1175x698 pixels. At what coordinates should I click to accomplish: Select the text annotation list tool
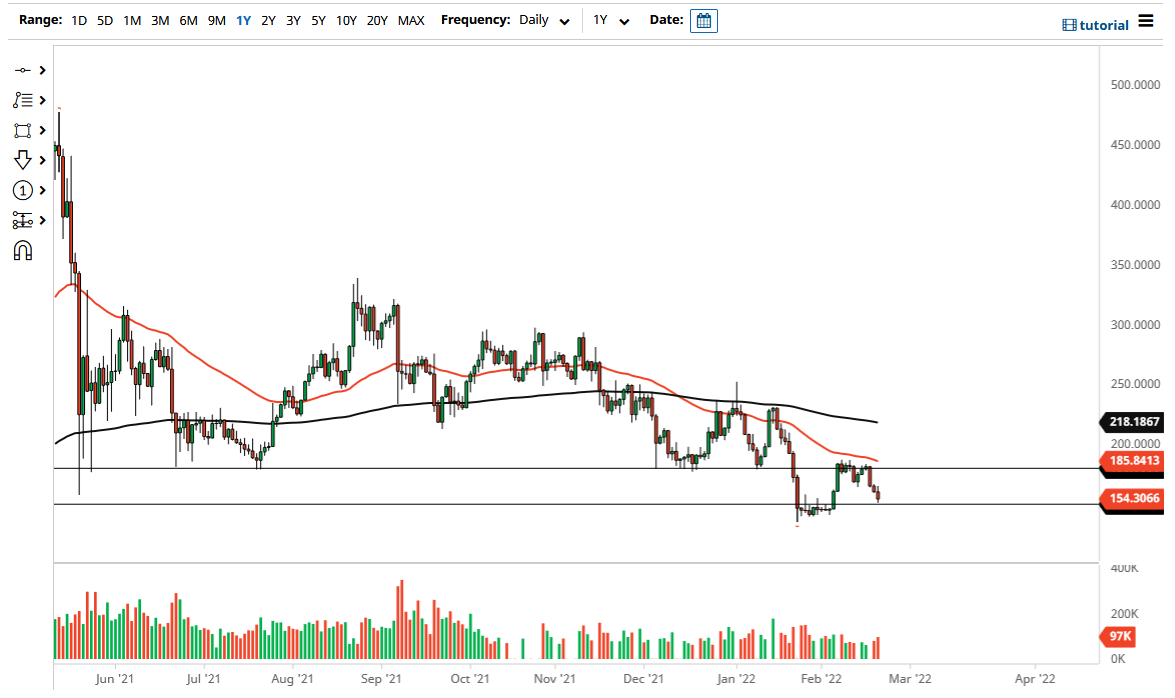pyautogui.click(x=22, y=100)
